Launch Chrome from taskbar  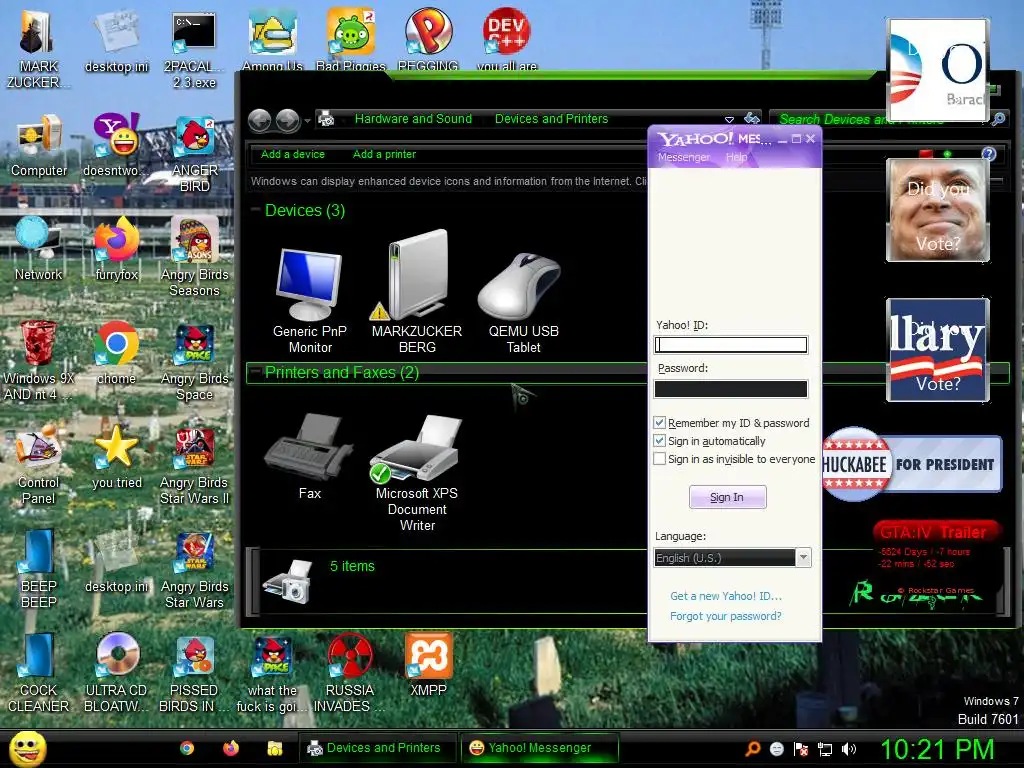[x=187, y=748]
